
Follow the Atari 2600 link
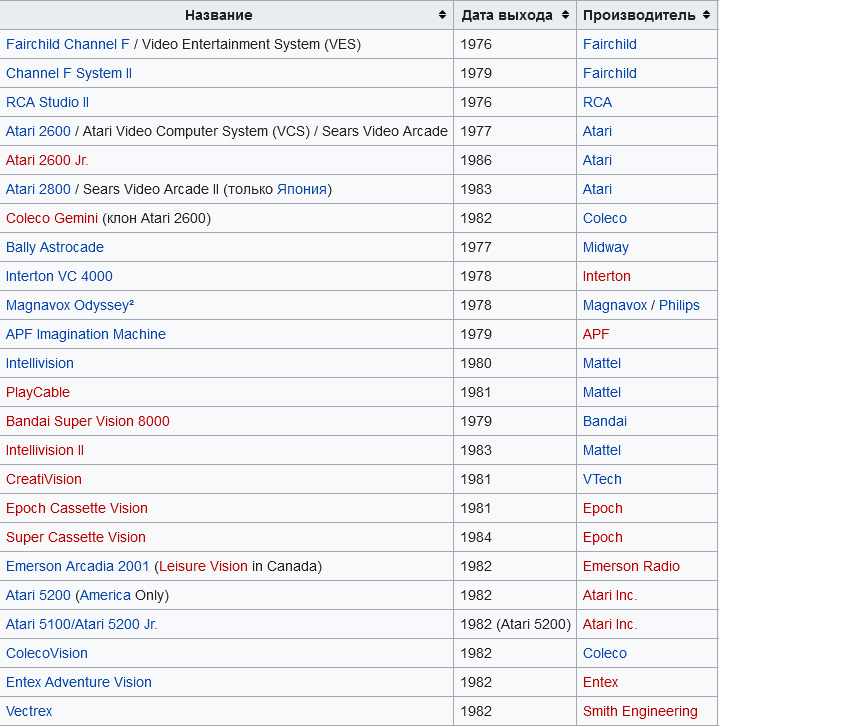(x=38, y=131)
